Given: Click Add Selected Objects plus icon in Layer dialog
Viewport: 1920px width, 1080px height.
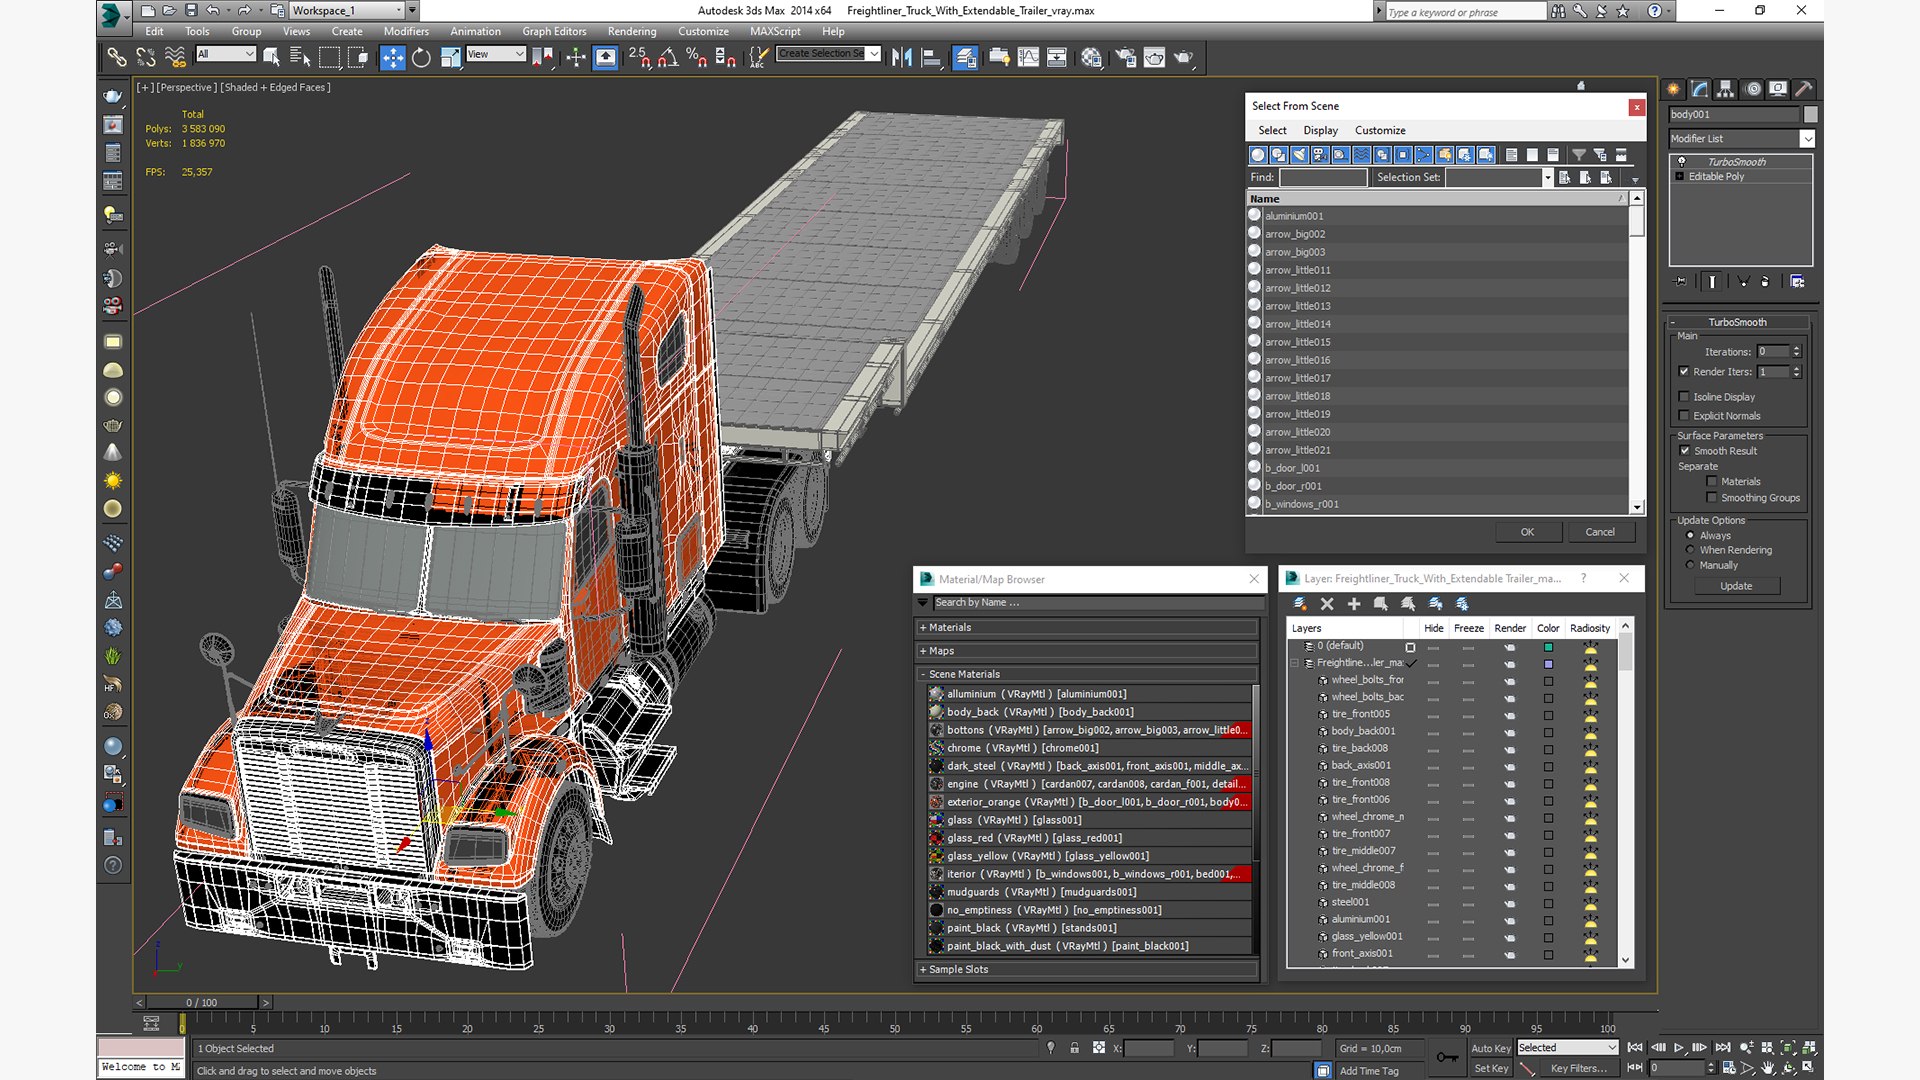Looking at the screenshot, I should tap(1354, 604).
